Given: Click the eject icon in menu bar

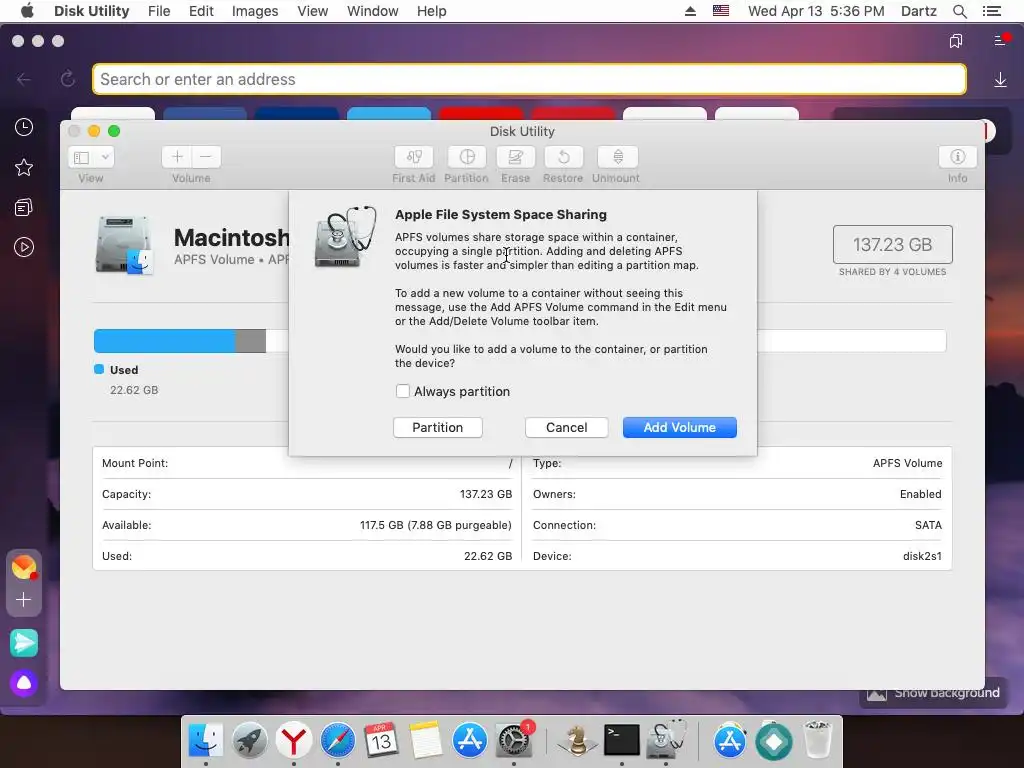Looking at the screenshot, I should (690, 11).
